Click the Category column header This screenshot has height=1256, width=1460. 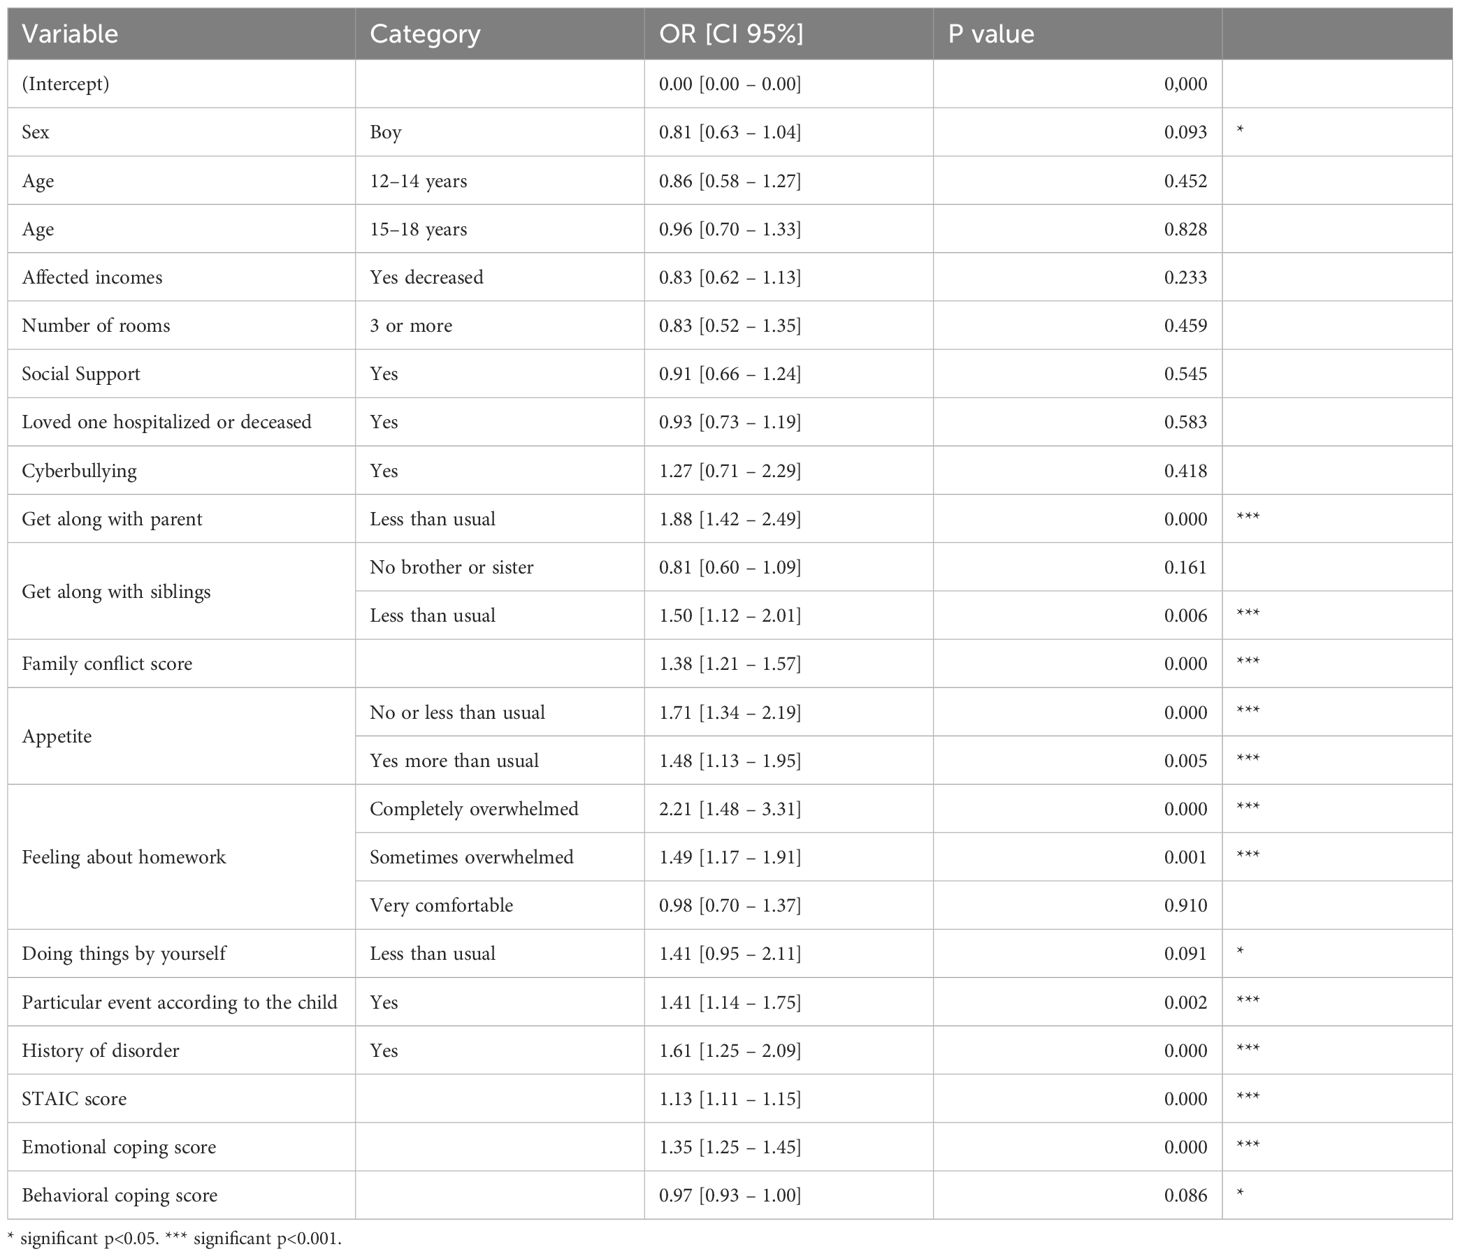coord(425,34)
